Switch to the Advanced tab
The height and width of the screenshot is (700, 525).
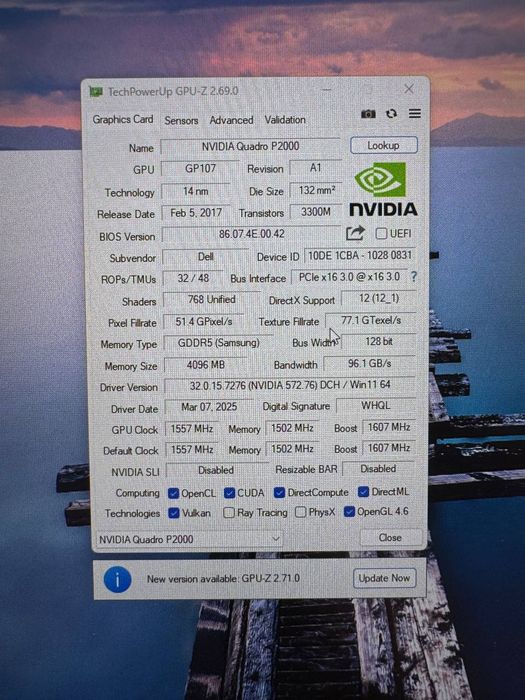point(231,120)
